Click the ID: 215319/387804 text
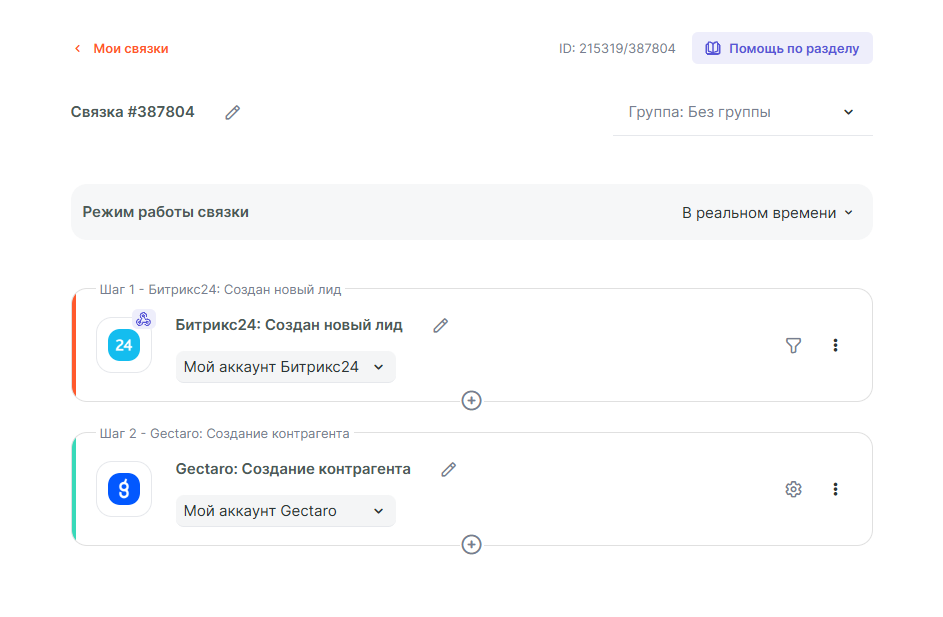 tap(617, 48)
